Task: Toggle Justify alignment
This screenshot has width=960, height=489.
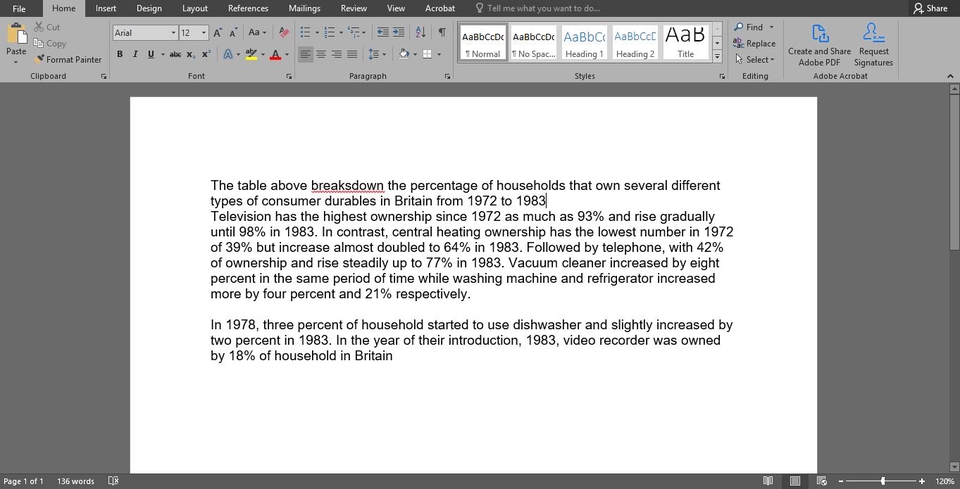Action: point(351,54)
